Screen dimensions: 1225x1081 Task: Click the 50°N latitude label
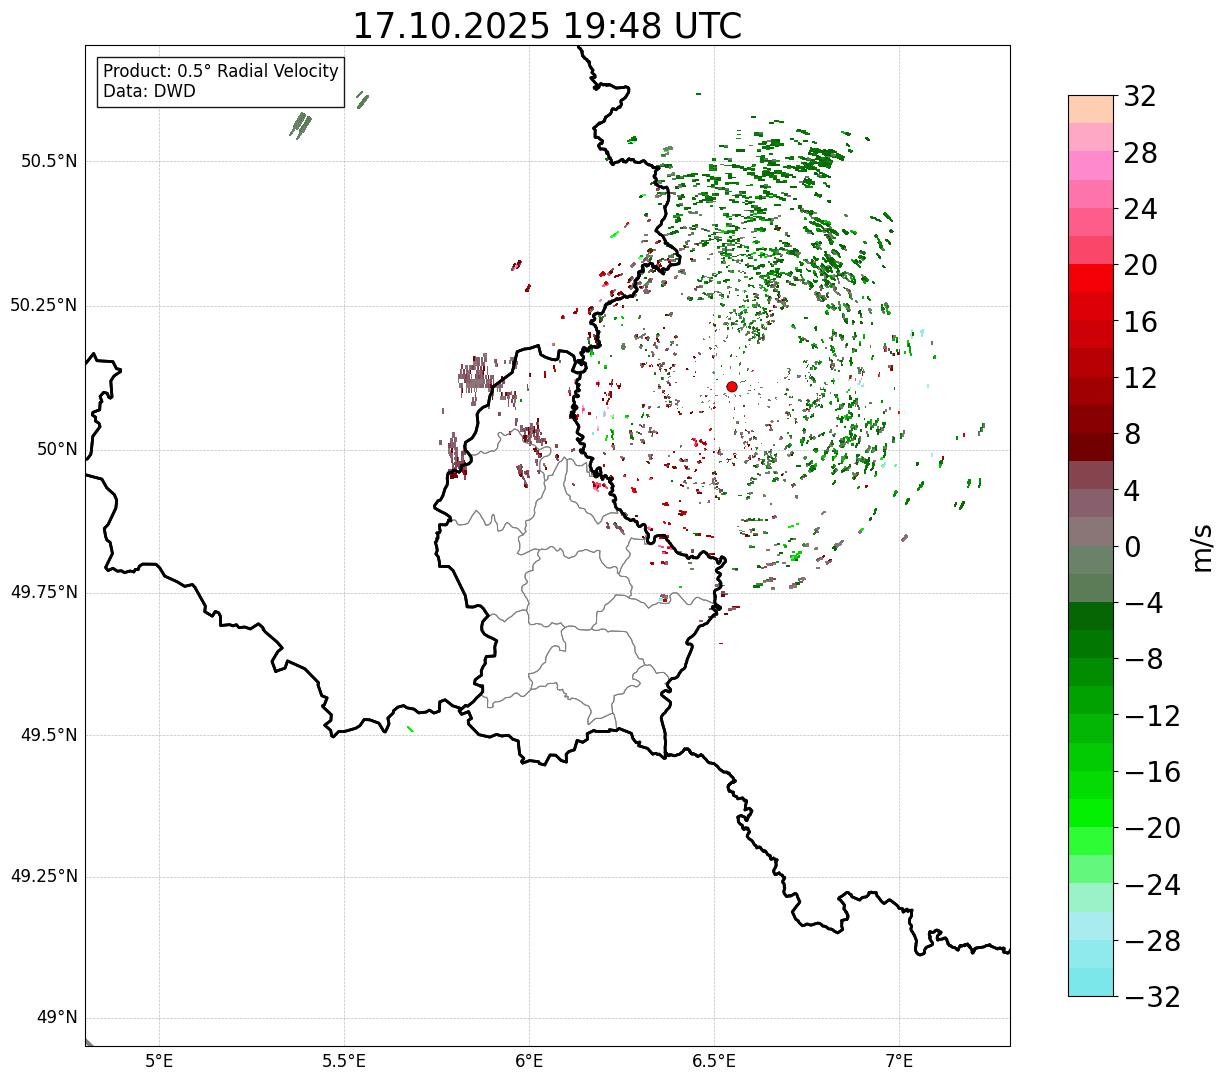click(57, 449)
